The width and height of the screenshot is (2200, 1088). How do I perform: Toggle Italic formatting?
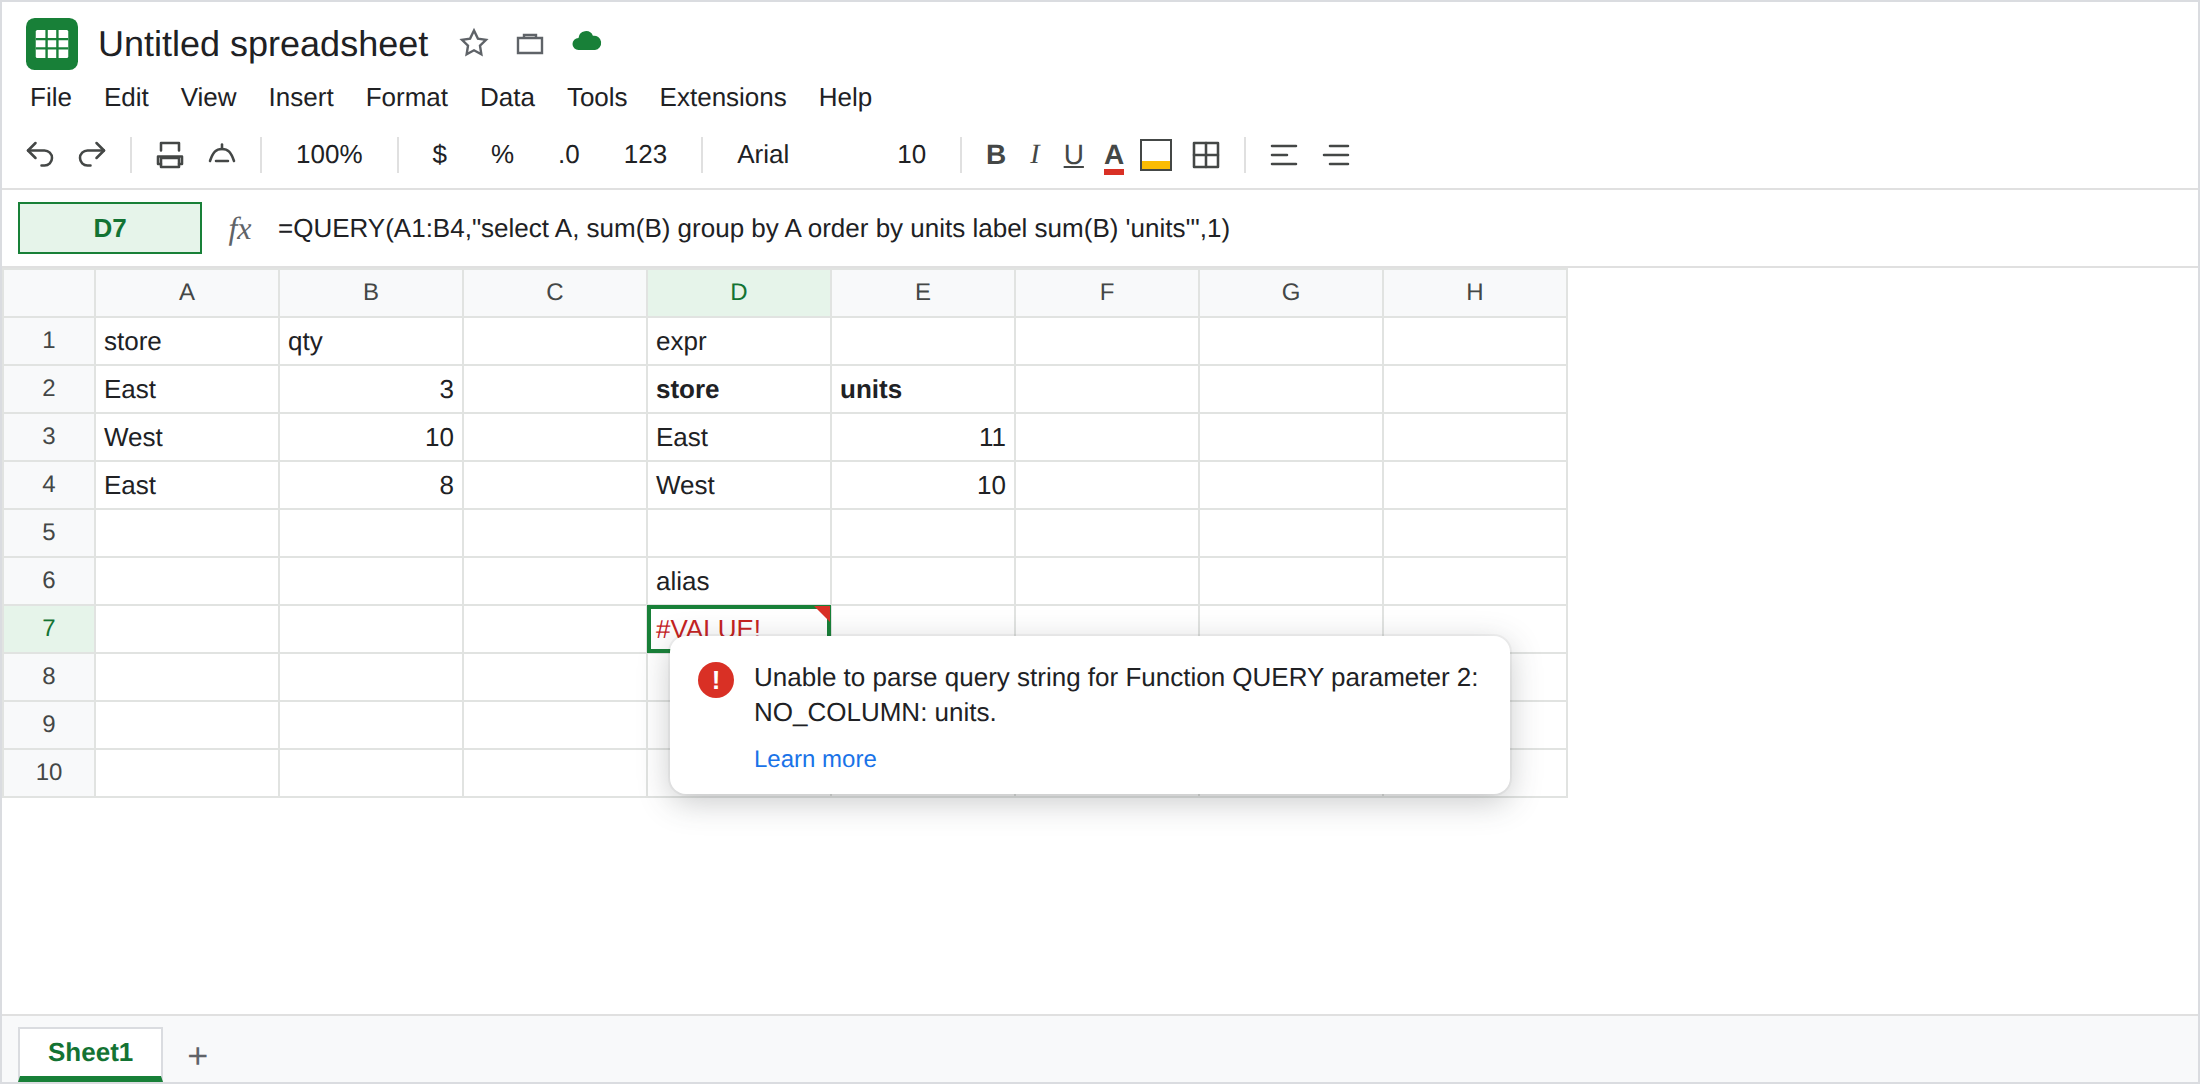click(1035, 155)
